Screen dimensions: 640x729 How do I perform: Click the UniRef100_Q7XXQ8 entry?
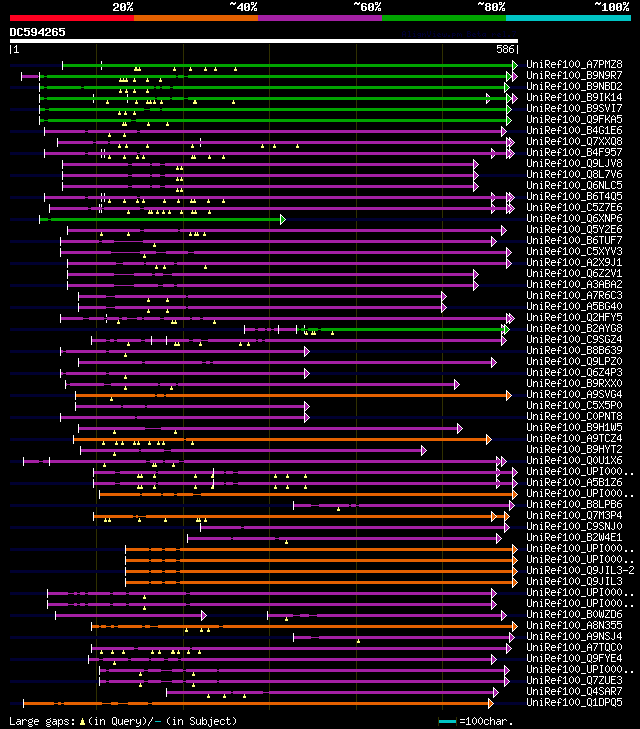(574, 141)
